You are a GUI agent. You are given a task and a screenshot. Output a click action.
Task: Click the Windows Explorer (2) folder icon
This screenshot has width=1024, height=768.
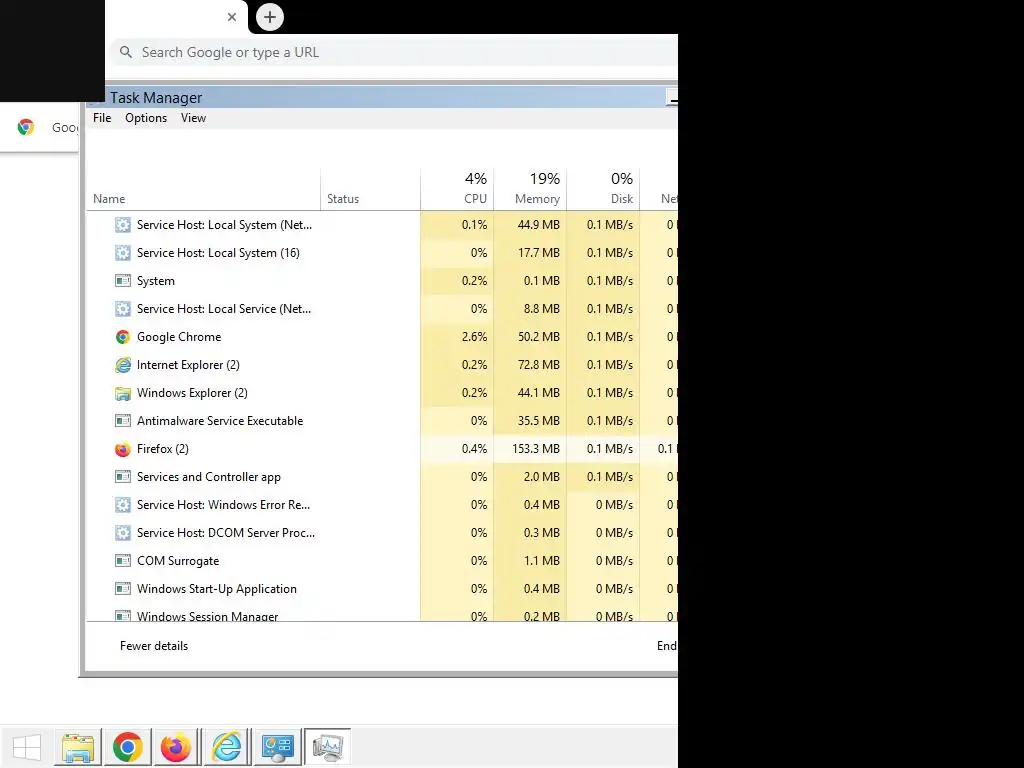(x=123, y=393)
